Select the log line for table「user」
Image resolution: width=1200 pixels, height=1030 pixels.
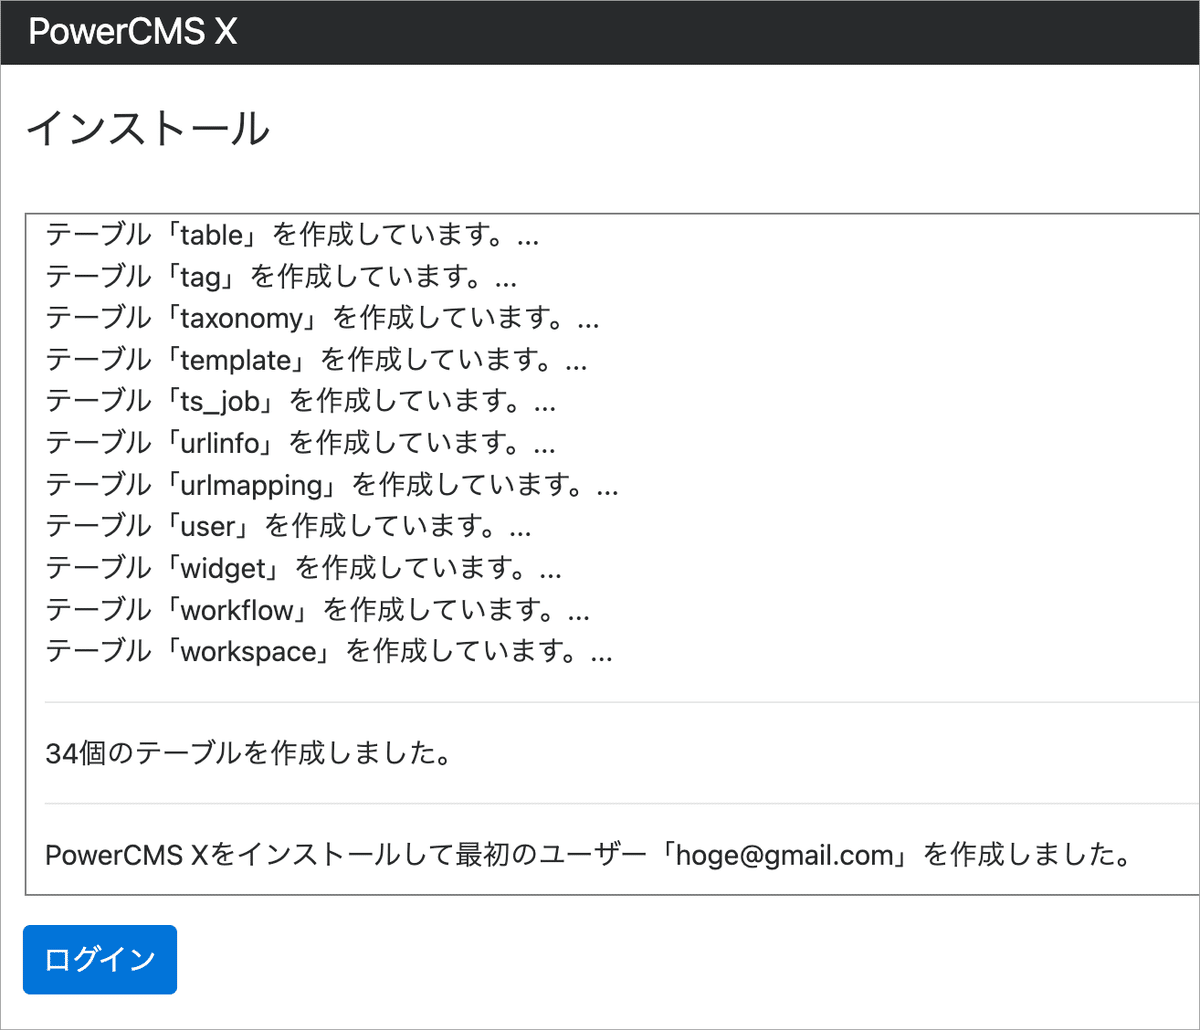[288, 526]
